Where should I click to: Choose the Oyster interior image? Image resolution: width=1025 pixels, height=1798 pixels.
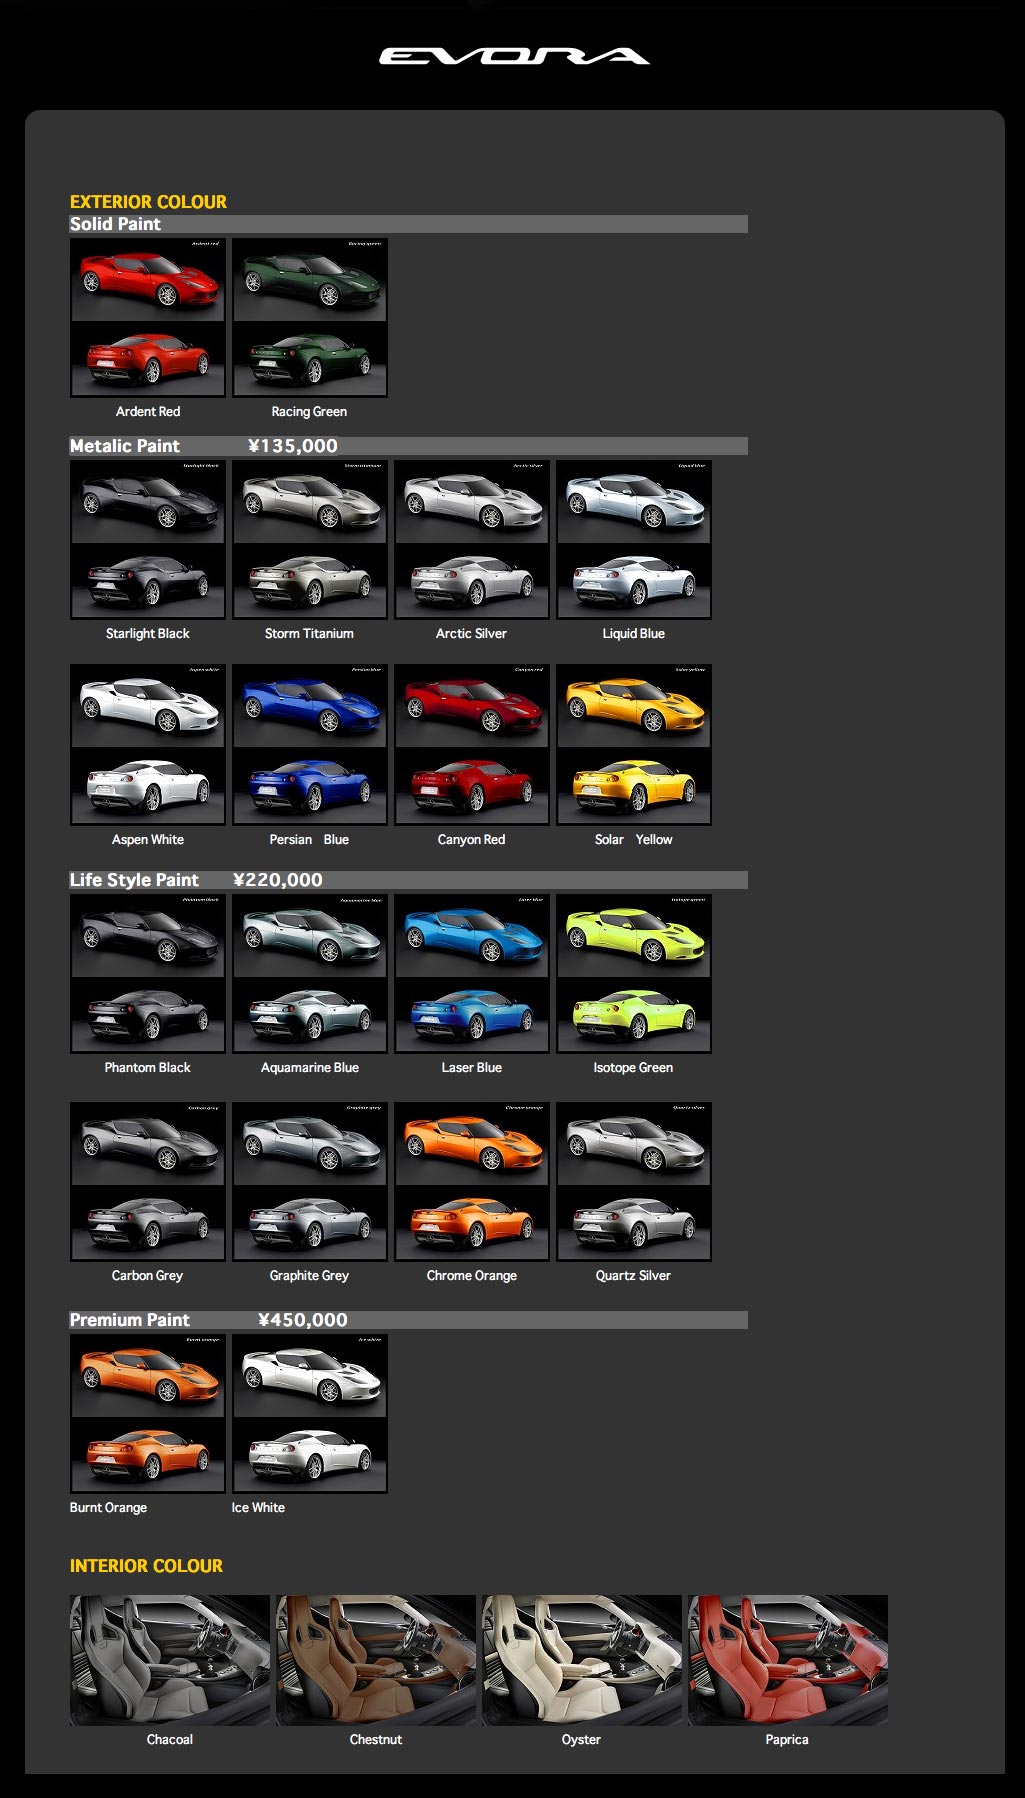(x=582, y=1660)
